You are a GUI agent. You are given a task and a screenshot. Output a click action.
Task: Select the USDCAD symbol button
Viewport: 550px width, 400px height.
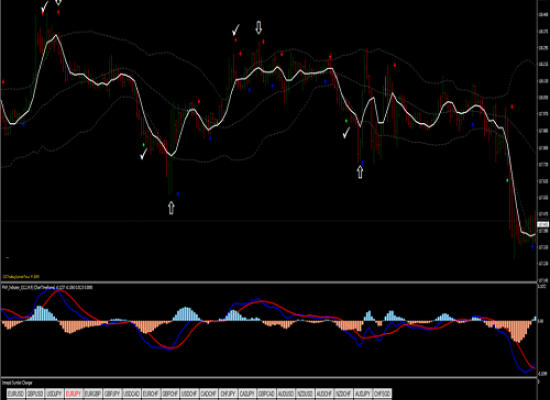point(131,394)
